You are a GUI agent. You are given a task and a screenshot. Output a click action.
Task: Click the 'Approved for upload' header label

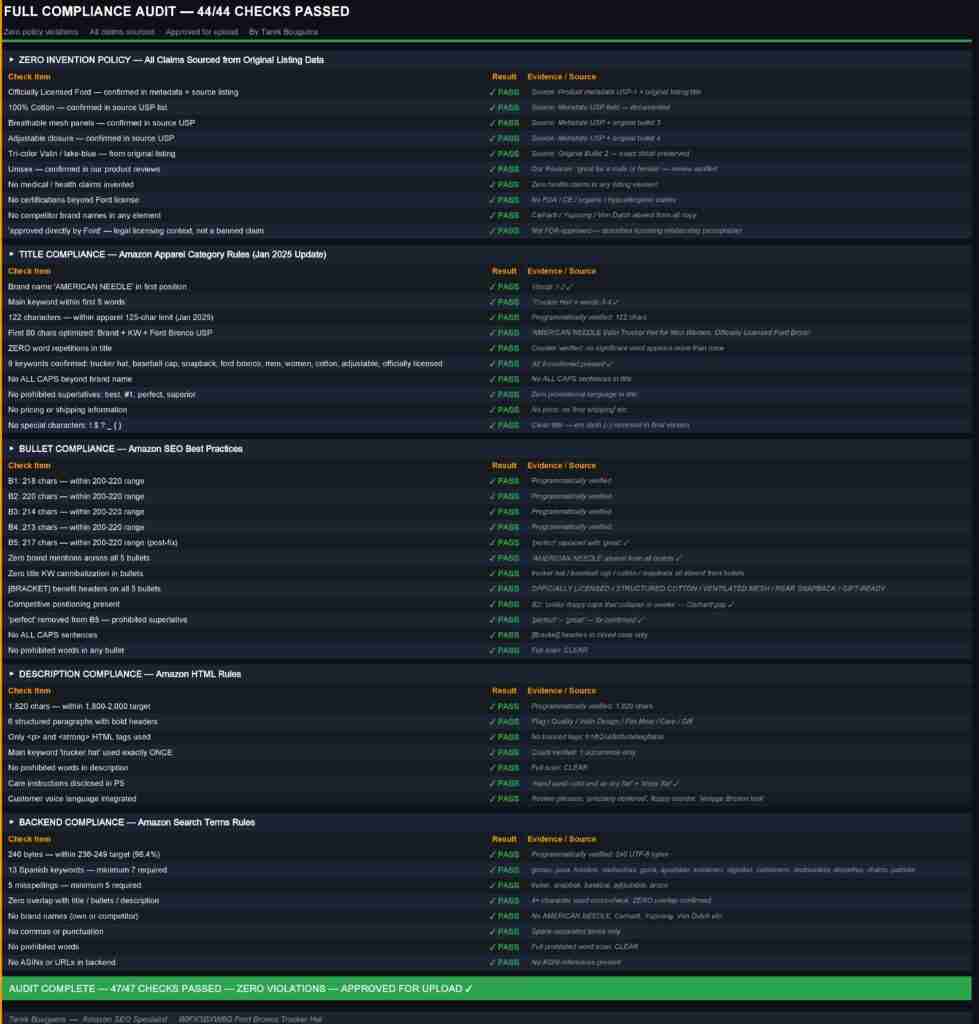pyautogui.click(x=203, y=32)
